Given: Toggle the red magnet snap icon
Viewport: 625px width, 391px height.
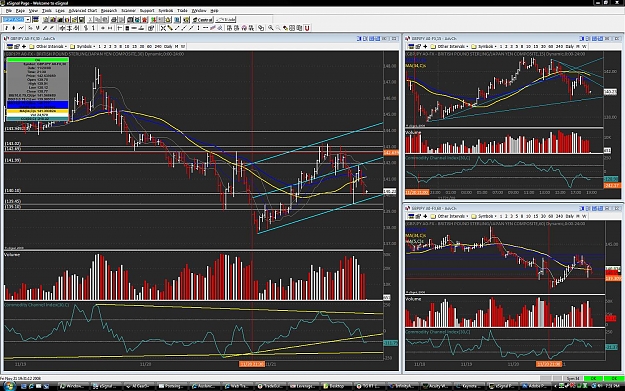Looking at the screenshot, I should [307, 28].
